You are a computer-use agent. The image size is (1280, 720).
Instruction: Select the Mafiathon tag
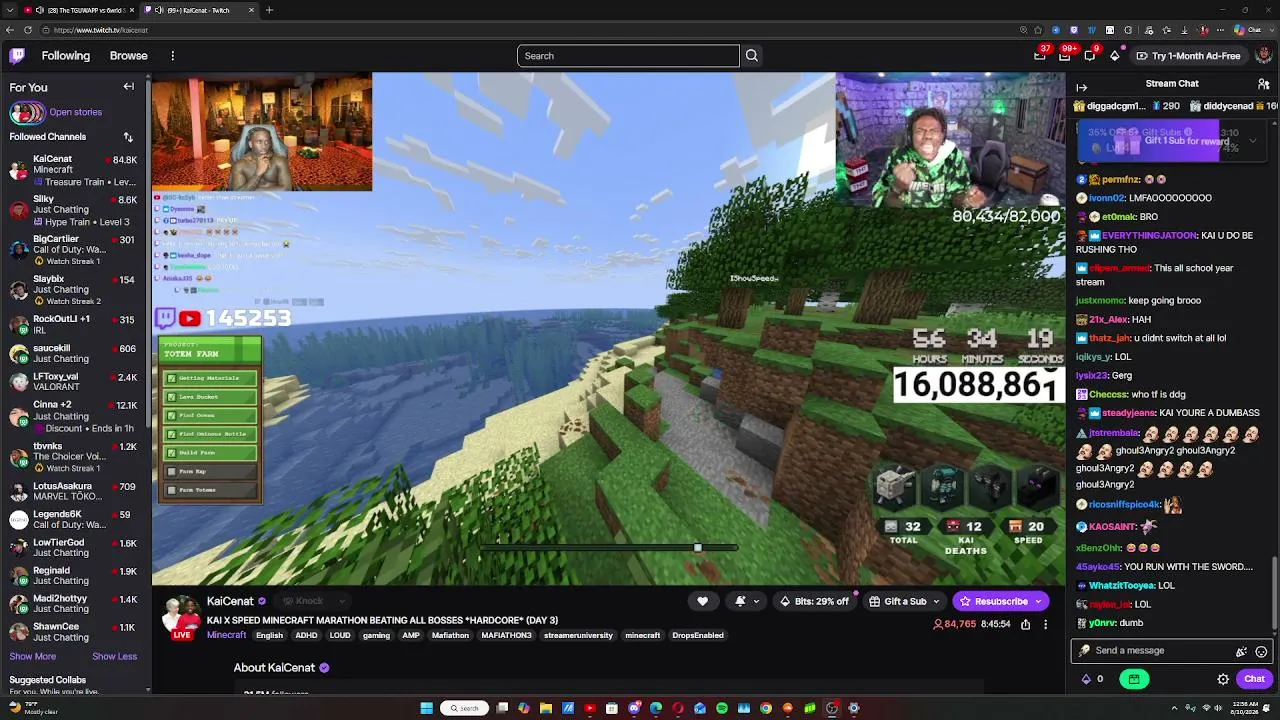point(450,635)
